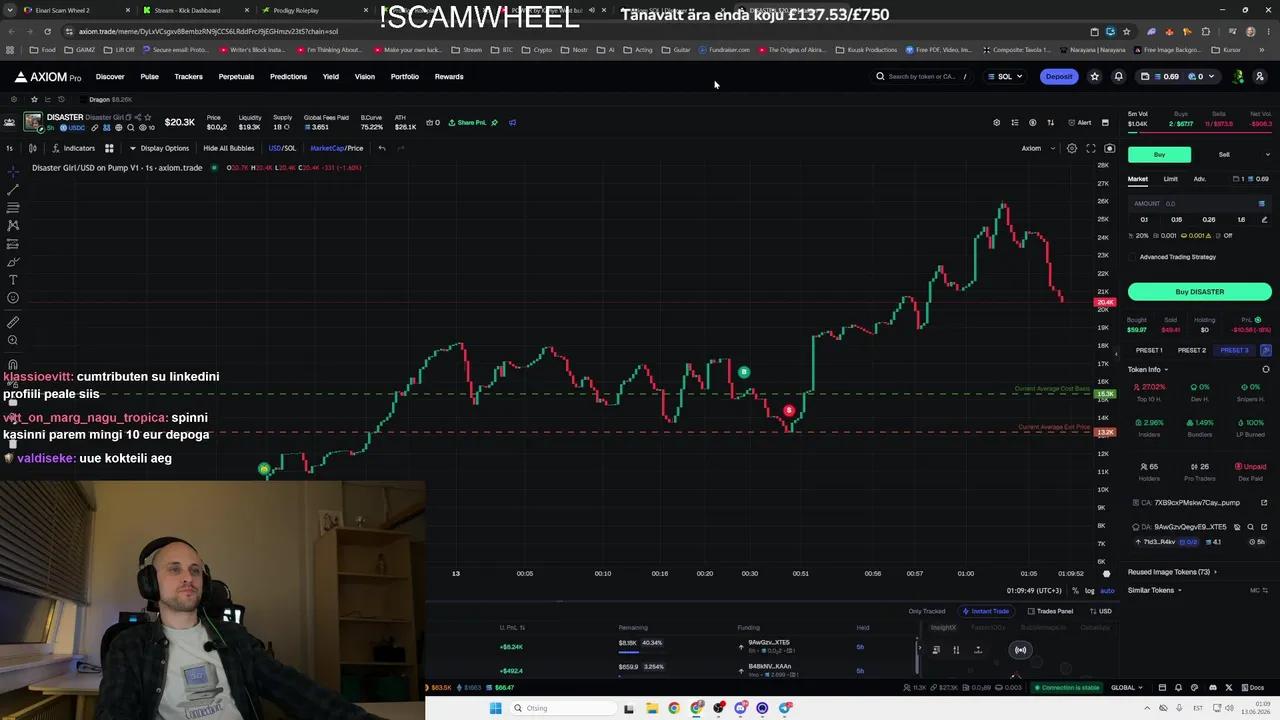Click the Deposit button
The height and width of the screenshot is (720, 1280).
[1059, 76]
